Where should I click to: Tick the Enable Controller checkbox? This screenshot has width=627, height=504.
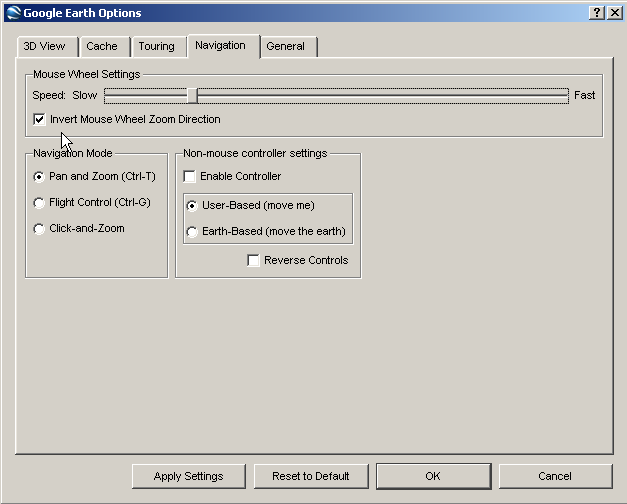click(189, 176)
